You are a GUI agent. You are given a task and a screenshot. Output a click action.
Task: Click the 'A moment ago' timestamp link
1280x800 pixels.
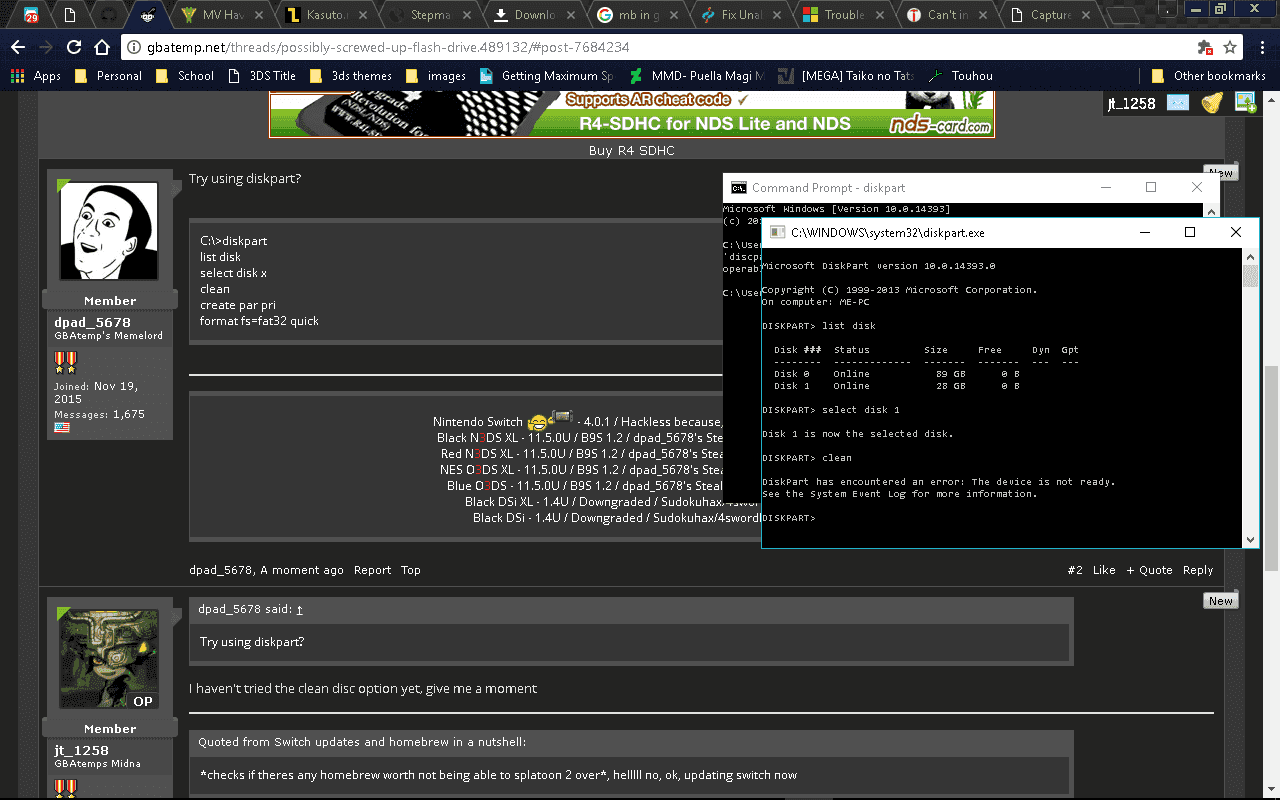[302, 570]
